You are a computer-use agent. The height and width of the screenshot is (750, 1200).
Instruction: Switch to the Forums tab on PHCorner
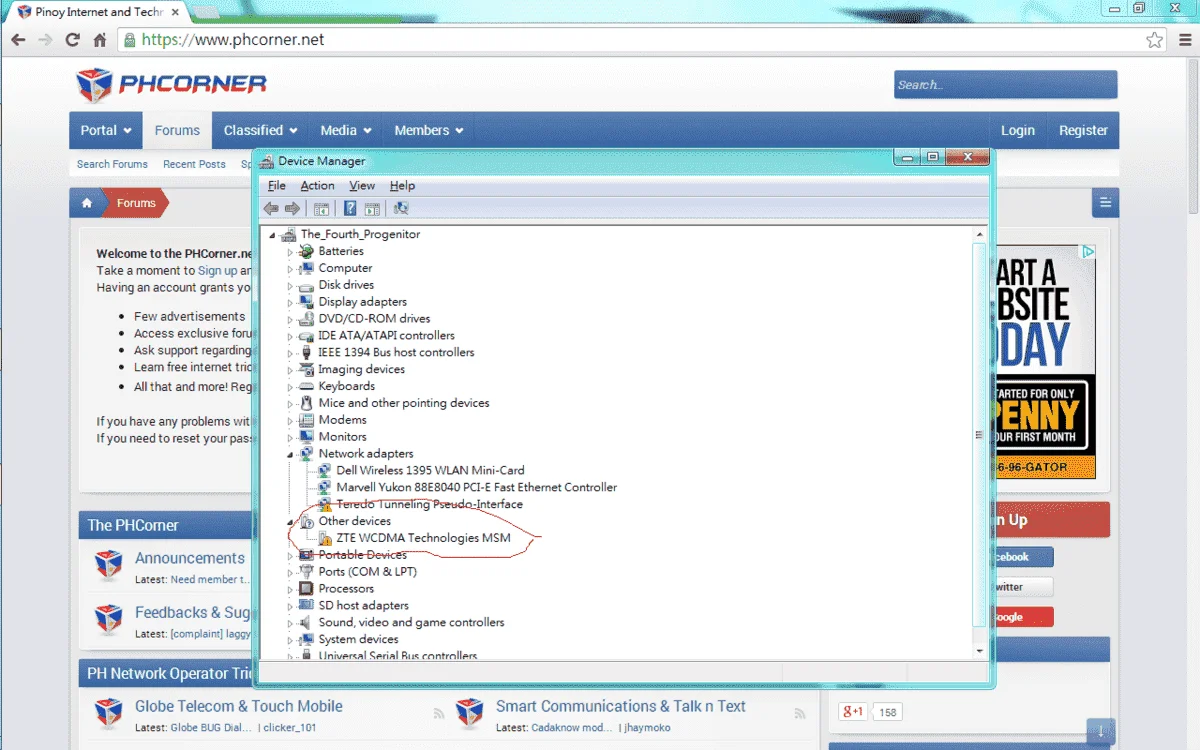point(177,130)
